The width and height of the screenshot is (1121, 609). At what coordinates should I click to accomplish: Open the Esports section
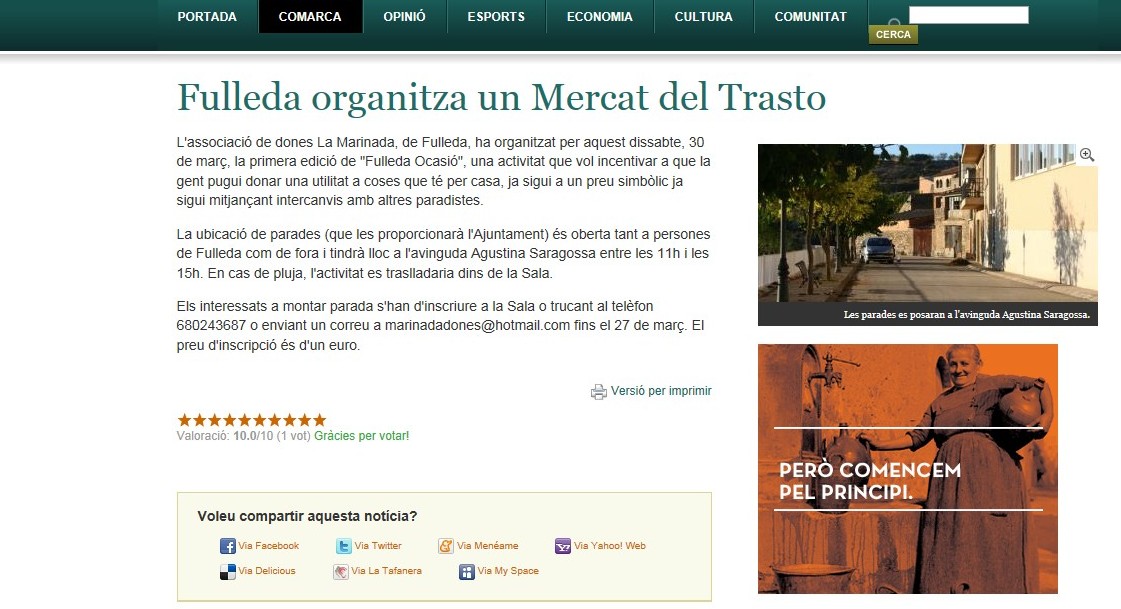[496, 16]
